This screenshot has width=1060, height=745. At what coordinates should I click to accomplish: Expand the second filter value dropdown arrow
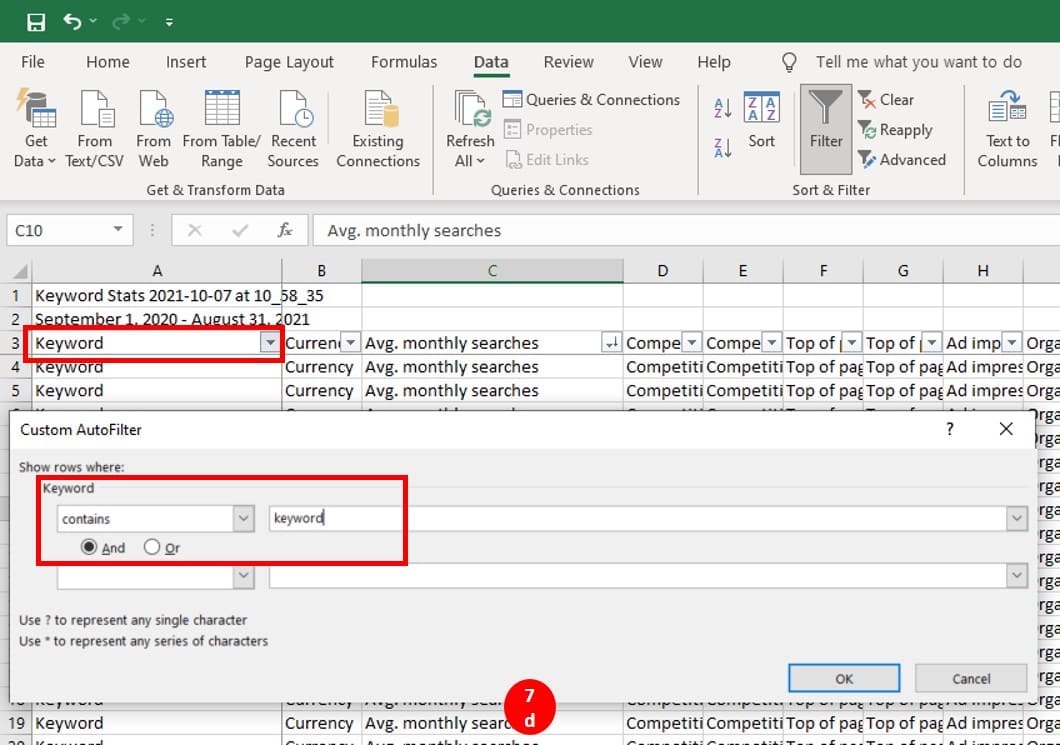(1016, 576)
